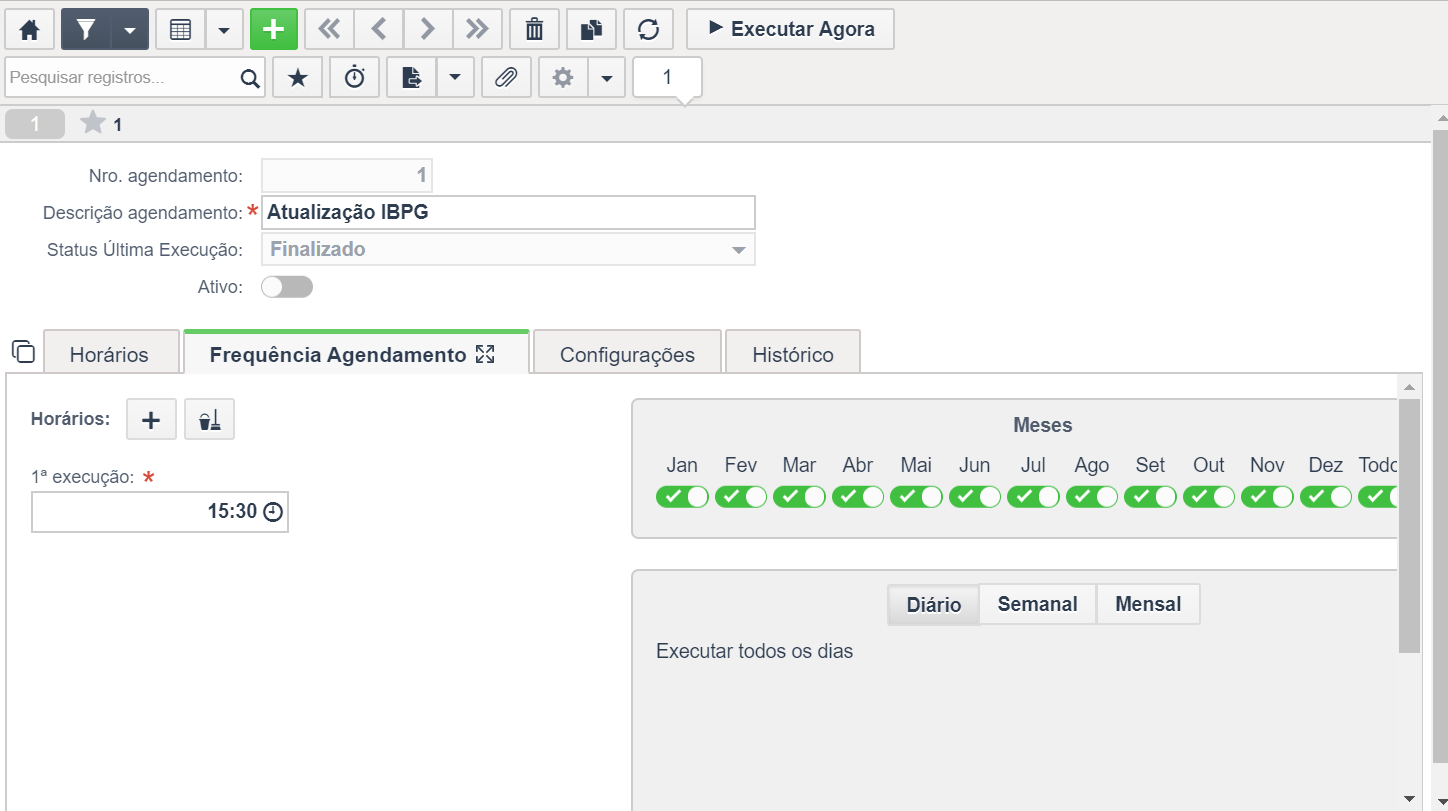The image size is (1448, 811).
Task: Expand the filter options arrow
Action: (130, 30)
